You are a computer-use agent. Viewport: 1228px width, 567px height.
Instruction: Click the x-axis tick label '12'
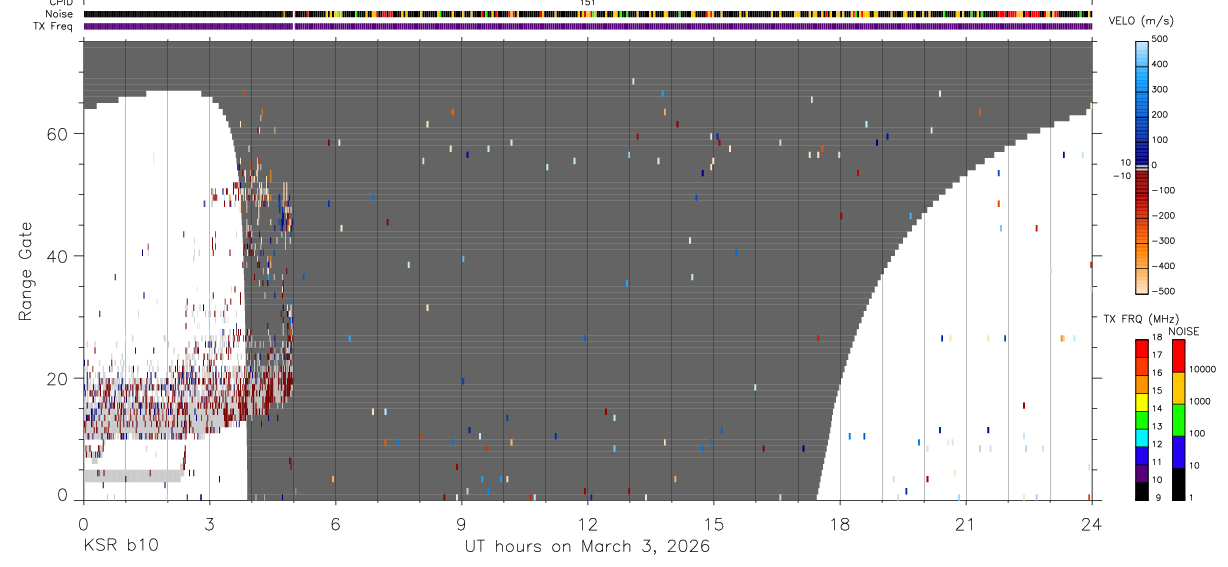click(x=588, y=523)
